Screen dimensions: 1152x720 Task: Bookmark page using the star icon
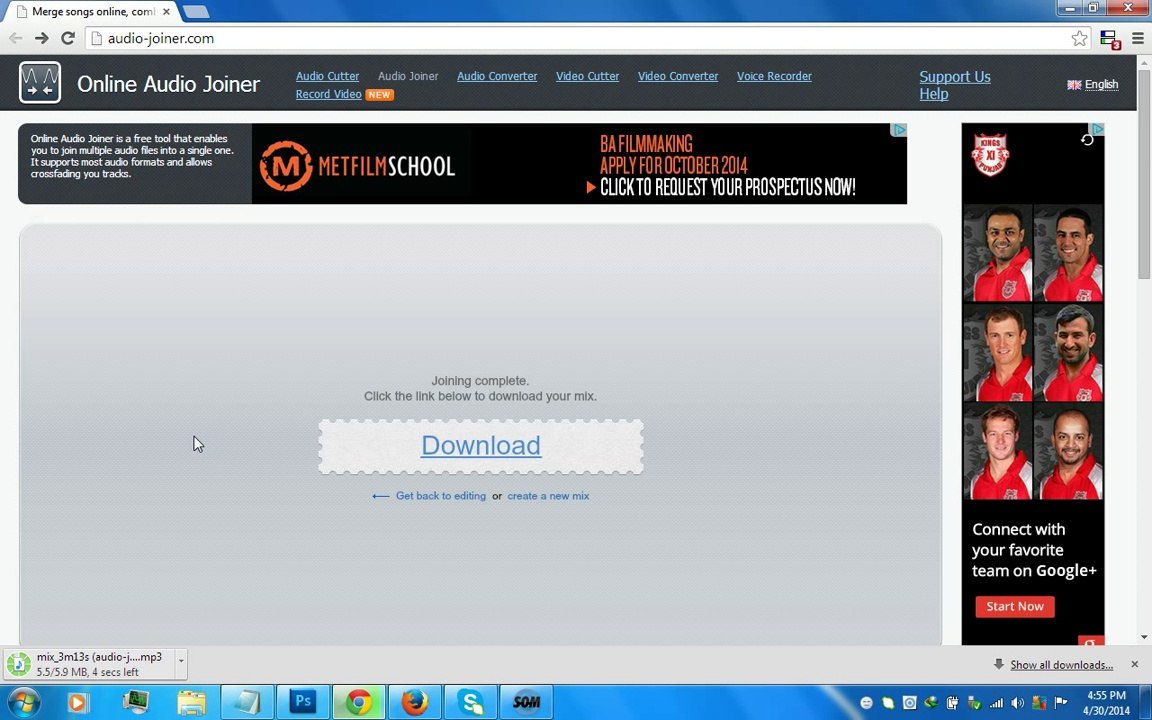click(1079, 38)
